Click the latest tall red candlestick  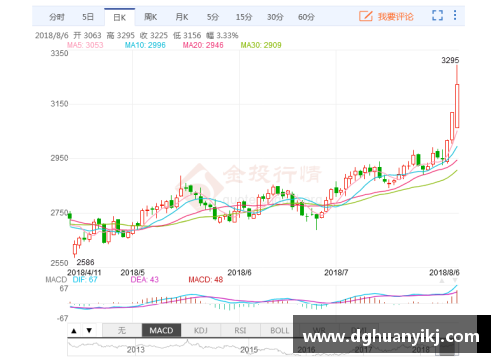pos(457,106)
